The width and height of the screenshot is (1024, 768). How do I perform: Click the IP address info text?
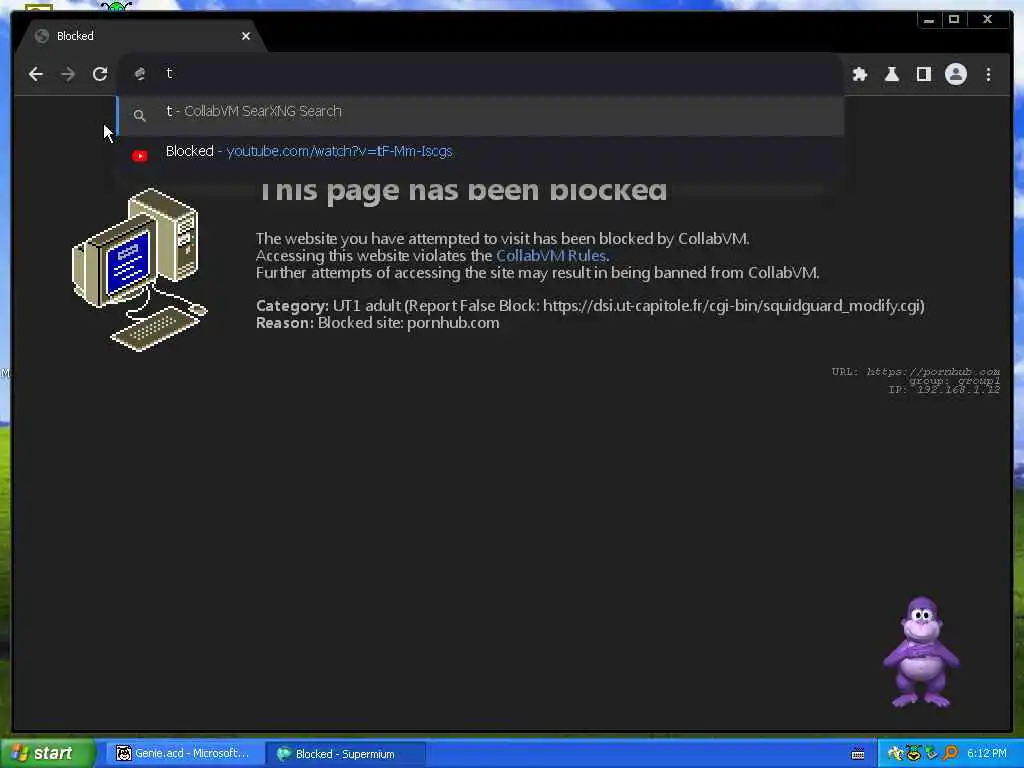[x=944, y=390]
